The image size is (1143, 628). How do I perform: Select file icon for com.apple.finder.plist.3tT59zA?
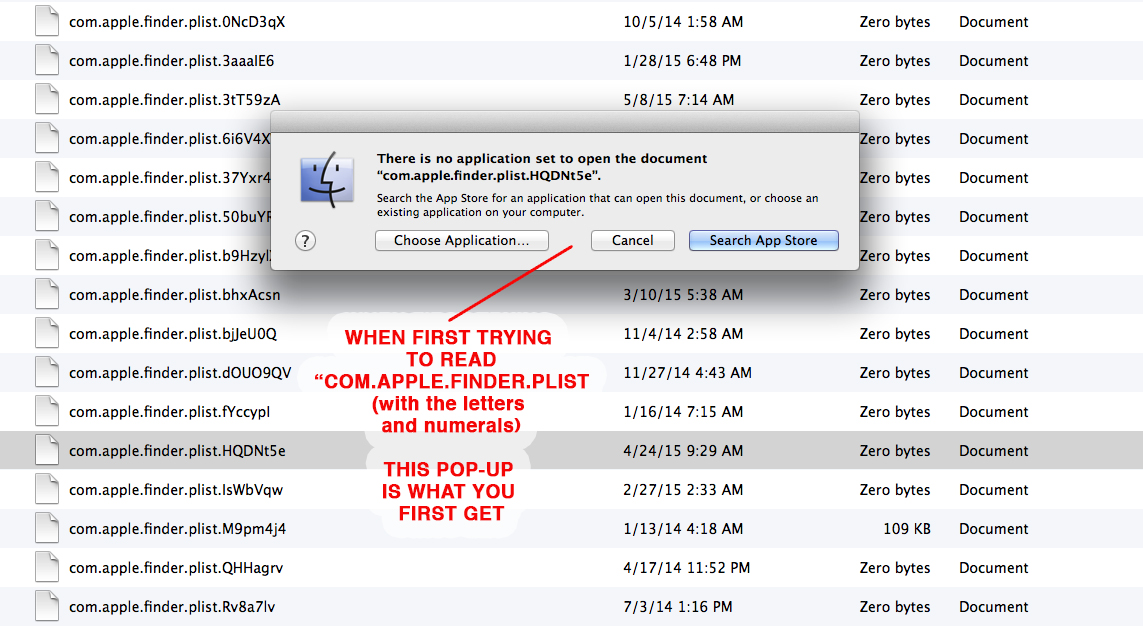pos(47,98)
